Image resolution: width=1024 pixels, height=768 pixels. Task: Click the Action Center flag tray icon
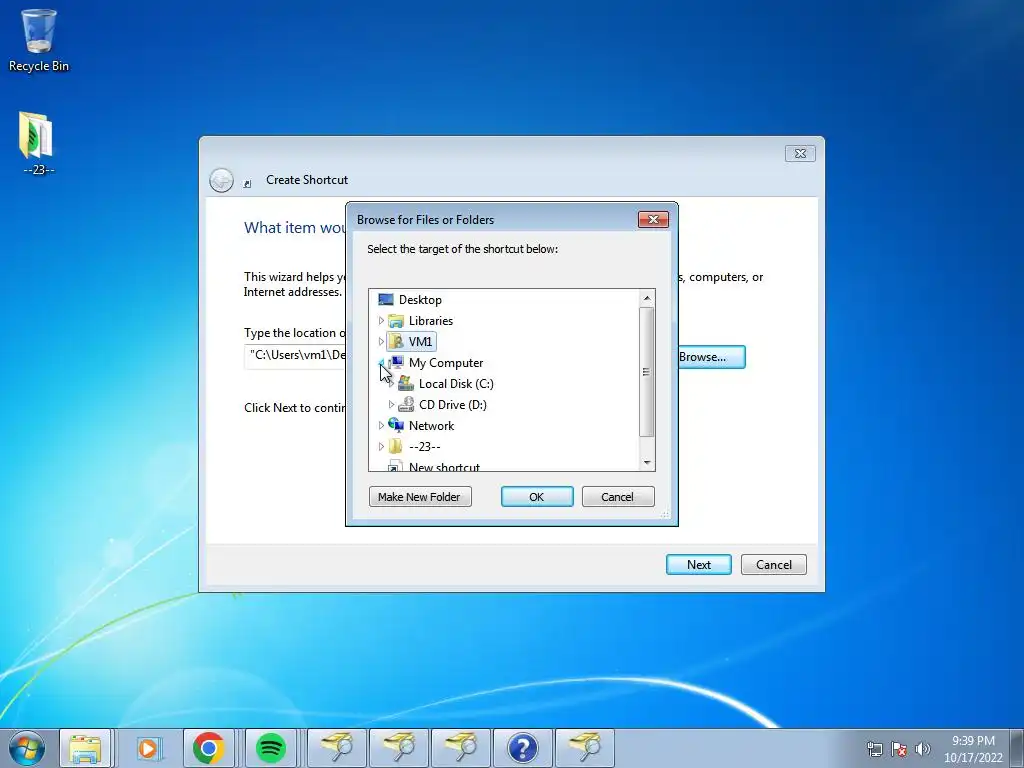click(x=899, y=749)
